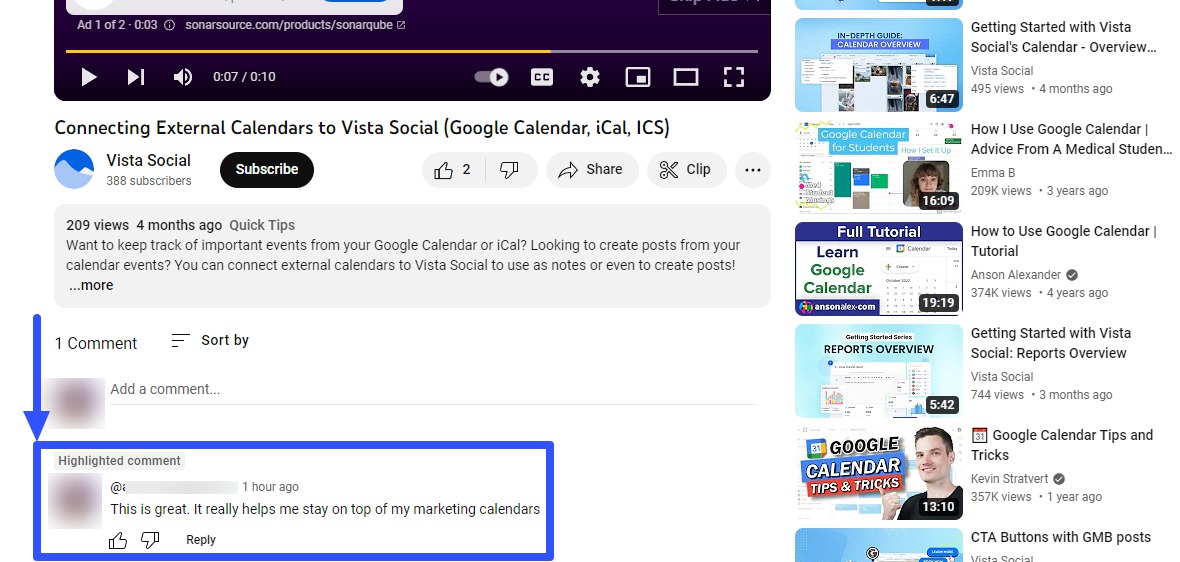Click the Add a comment field
Viewport: 1180px width, 562px height.
click(x=430, y=389)
